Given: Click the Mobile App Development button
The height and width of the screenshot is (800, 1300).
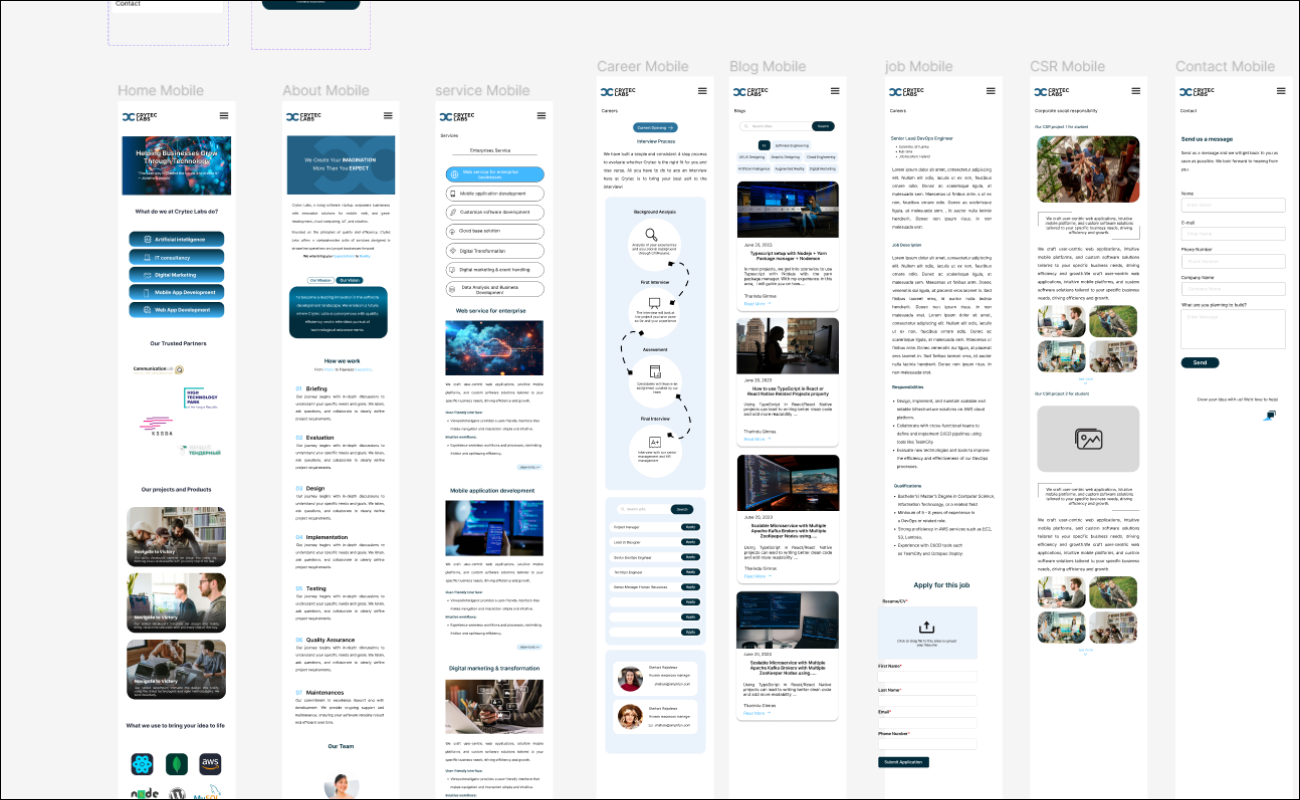Looking at the screenshot, I should click(176, 293).
